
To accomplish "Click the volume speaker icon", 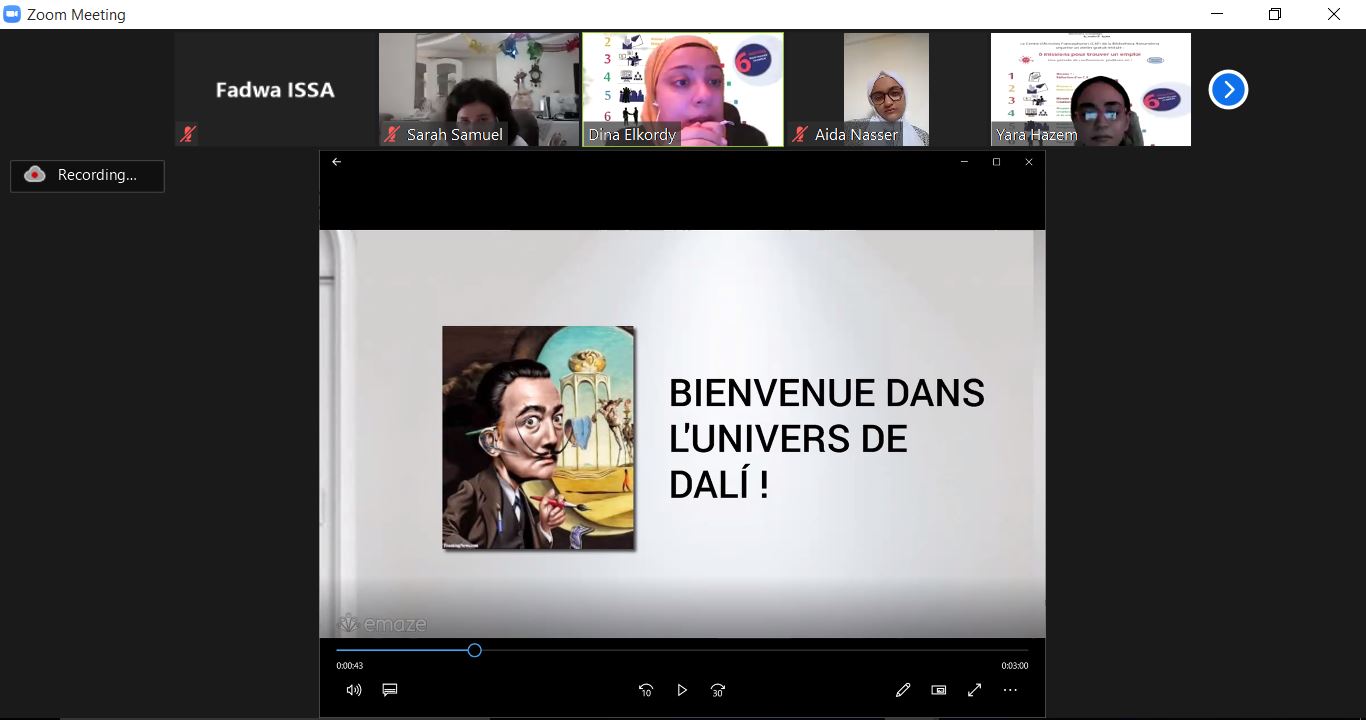I will [353, 690].
